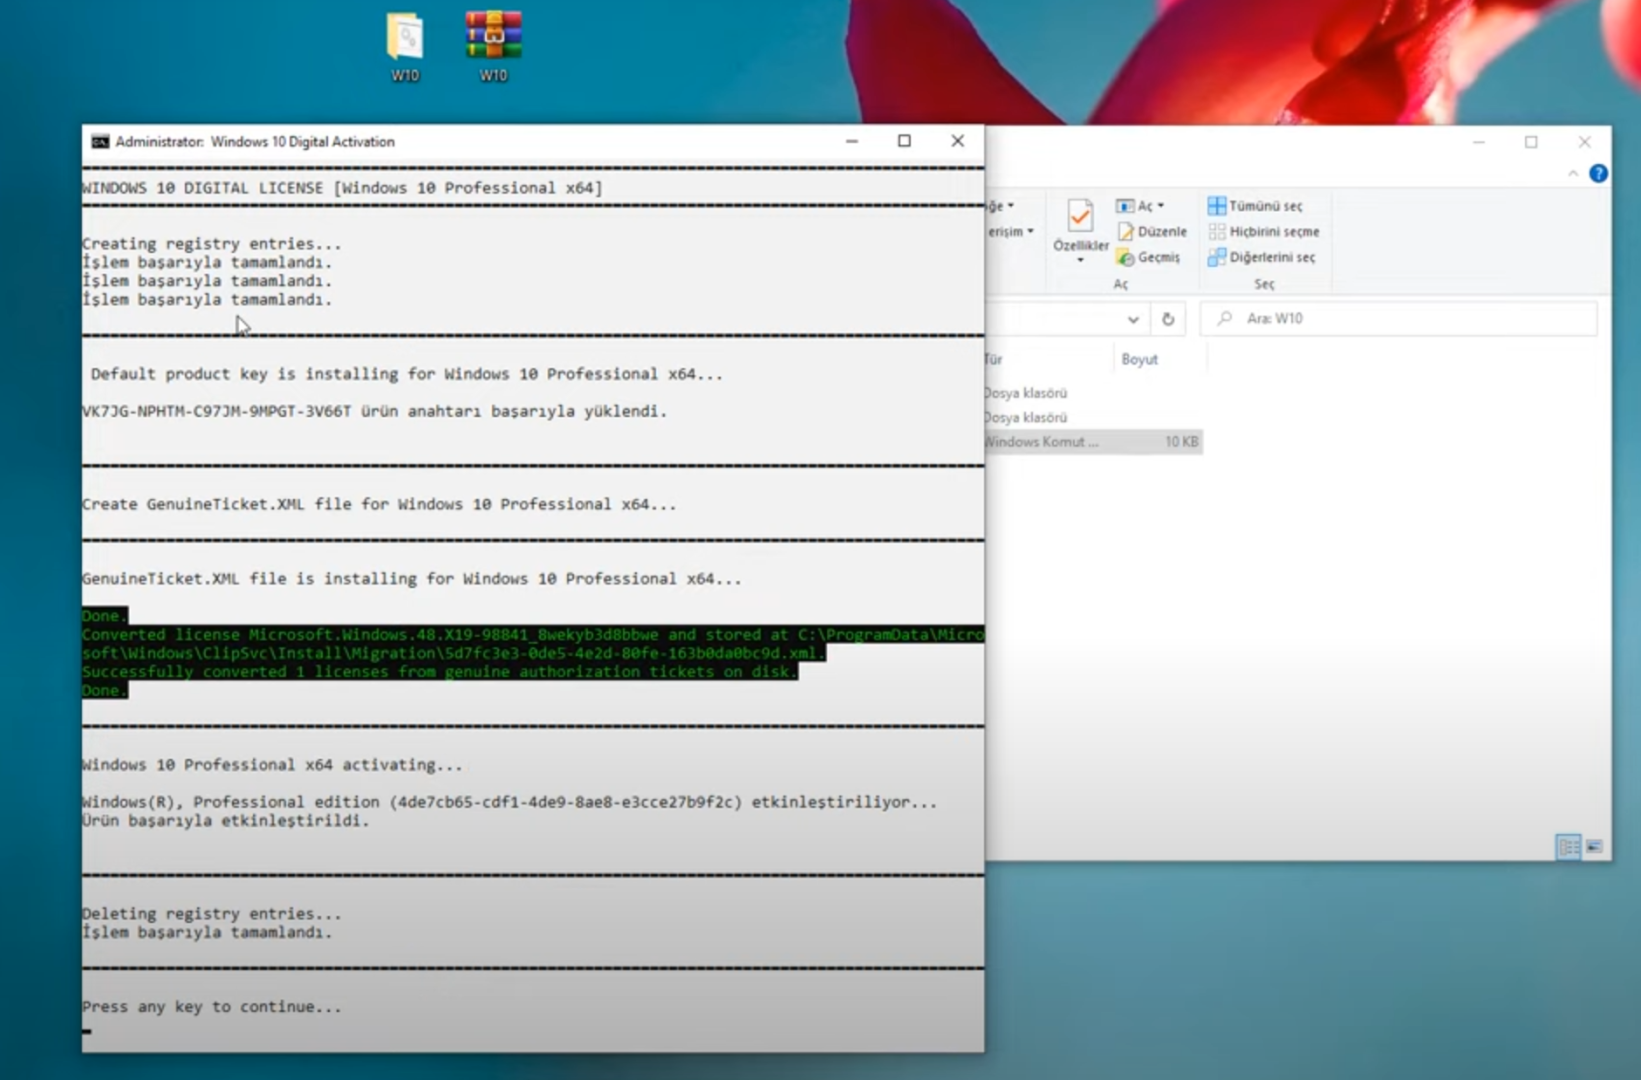This screenshot has height=1080, width=1641.
Task: Click the 'Deleting registry entries...' line
Action: click(x=212, y=914)
